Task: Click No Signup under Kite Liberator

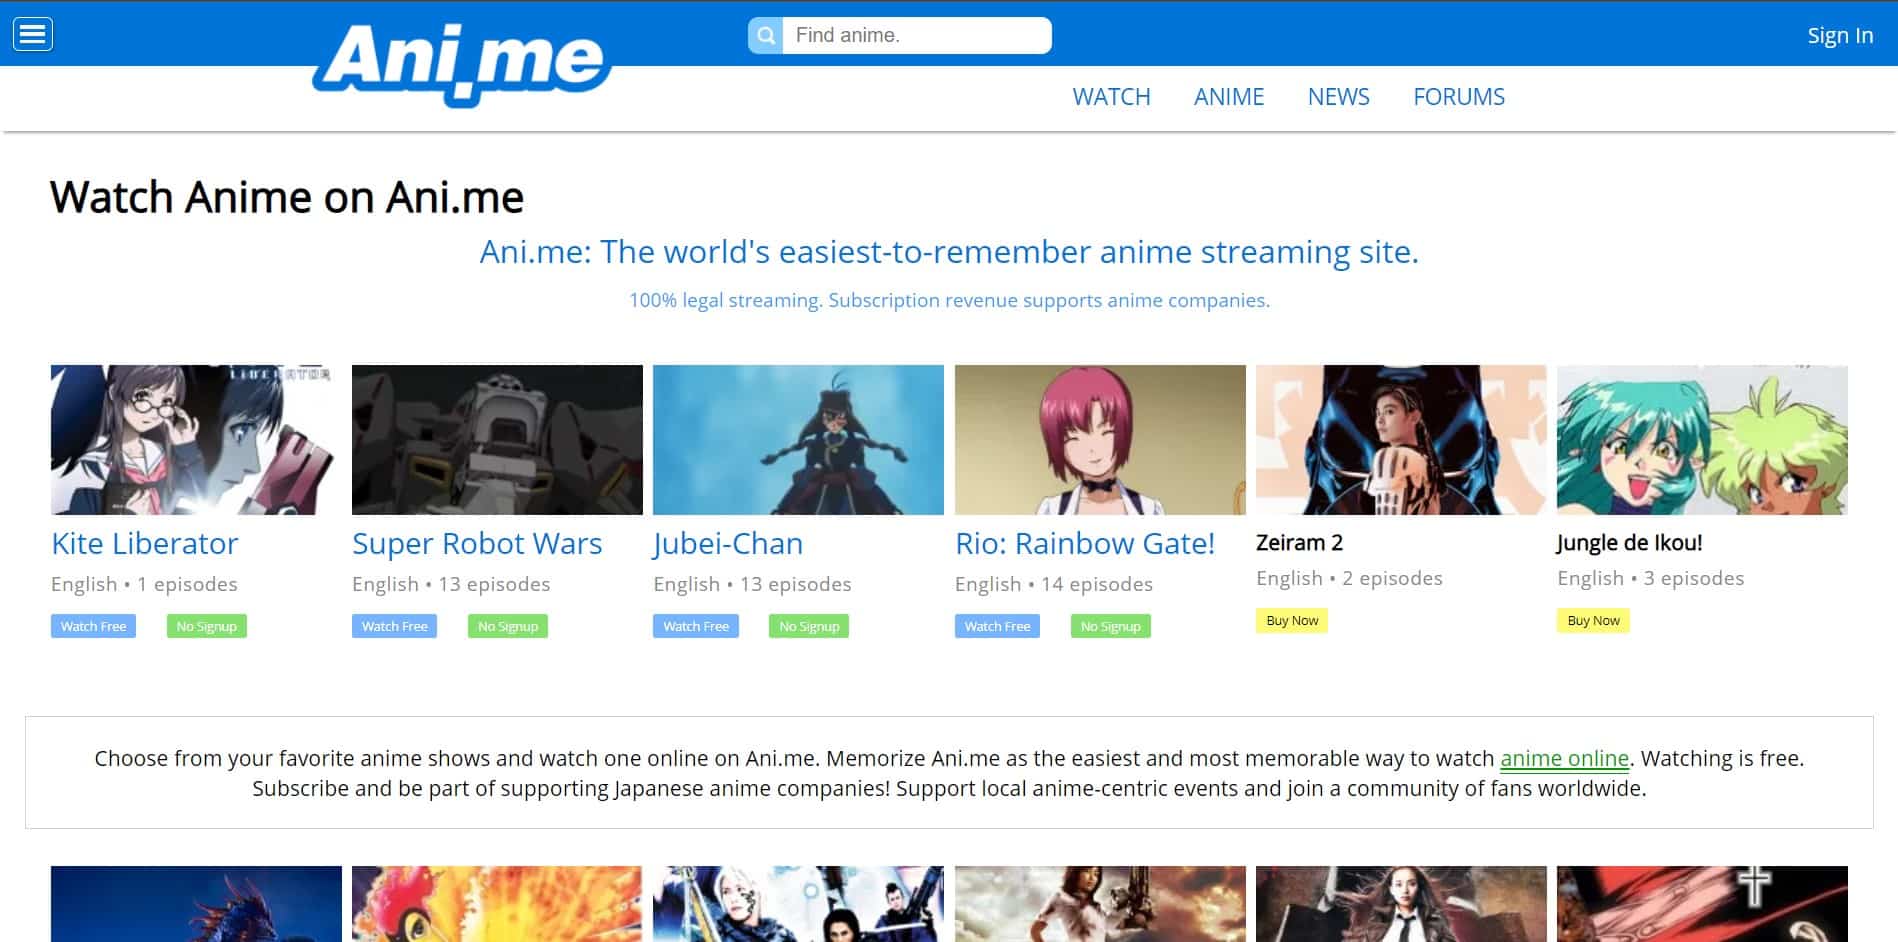Action: (x=206, y=626)
